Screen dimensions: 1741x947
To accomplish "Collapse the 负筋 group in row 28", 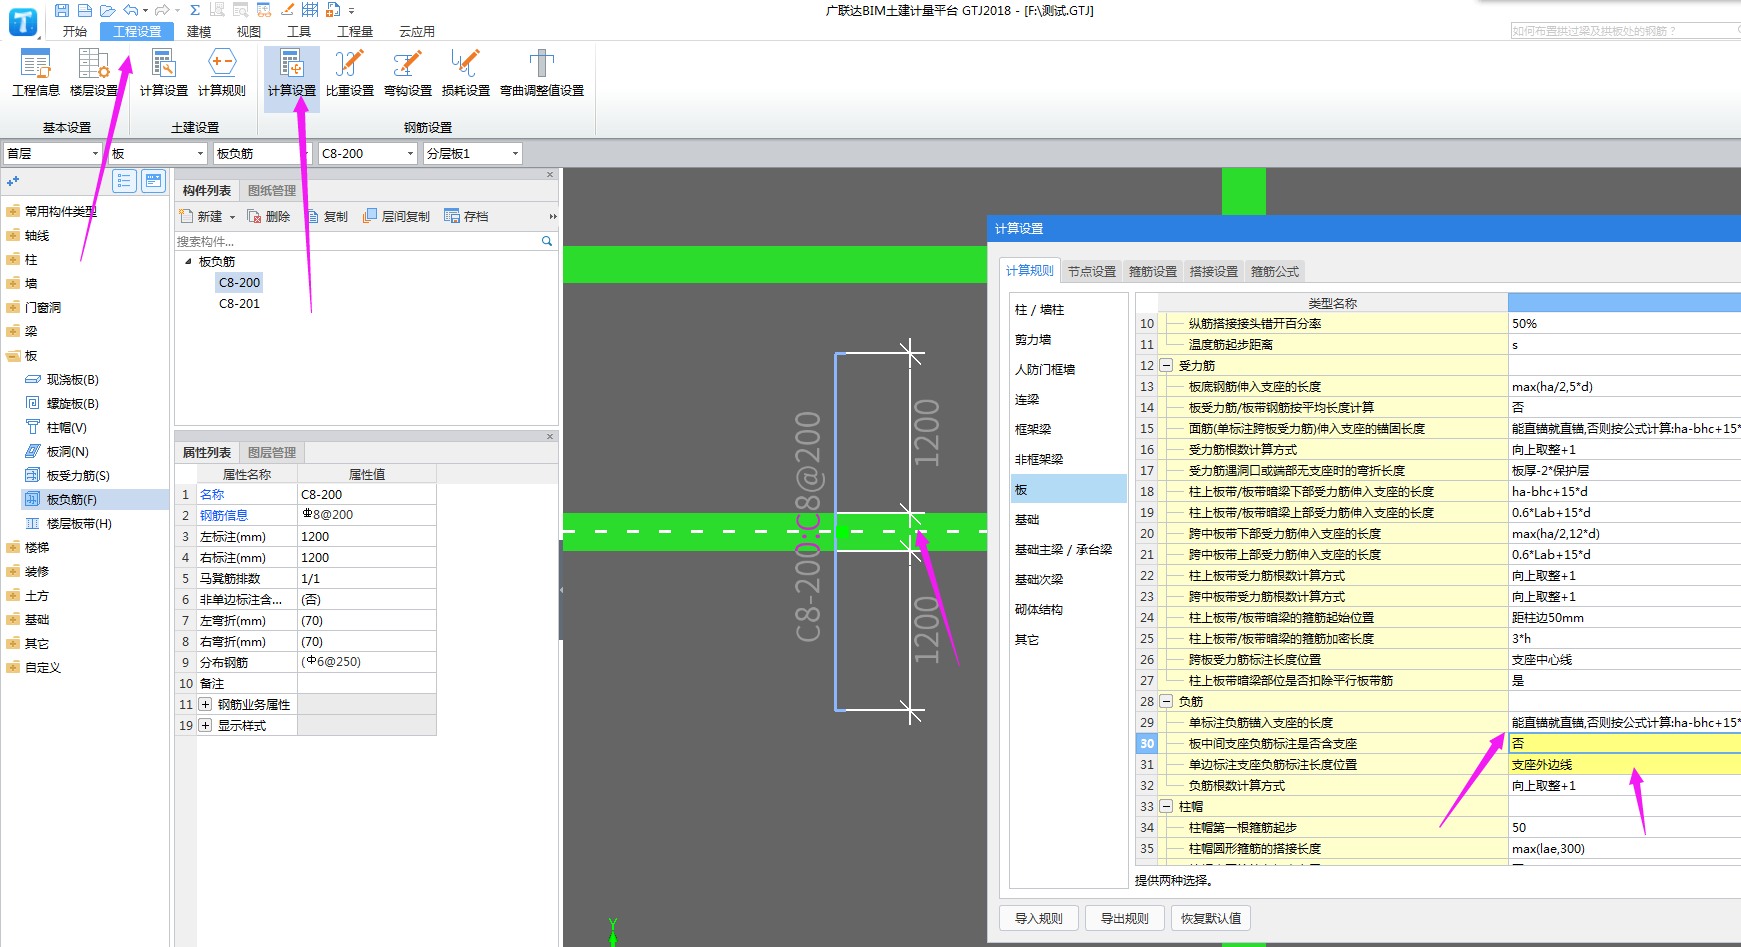I will tap(1166, 702).
